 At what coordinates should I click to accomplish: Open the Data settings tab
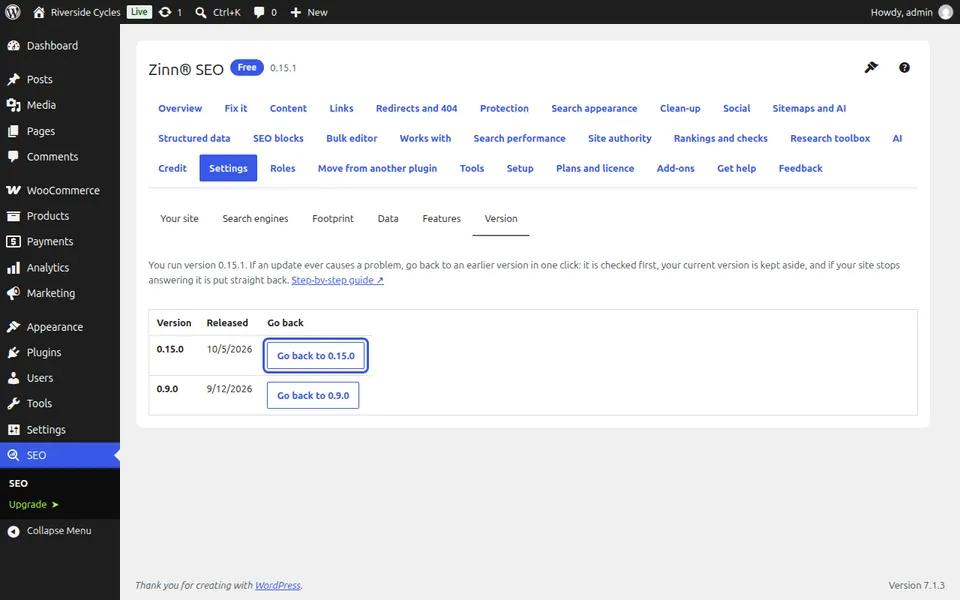[388, 219]
